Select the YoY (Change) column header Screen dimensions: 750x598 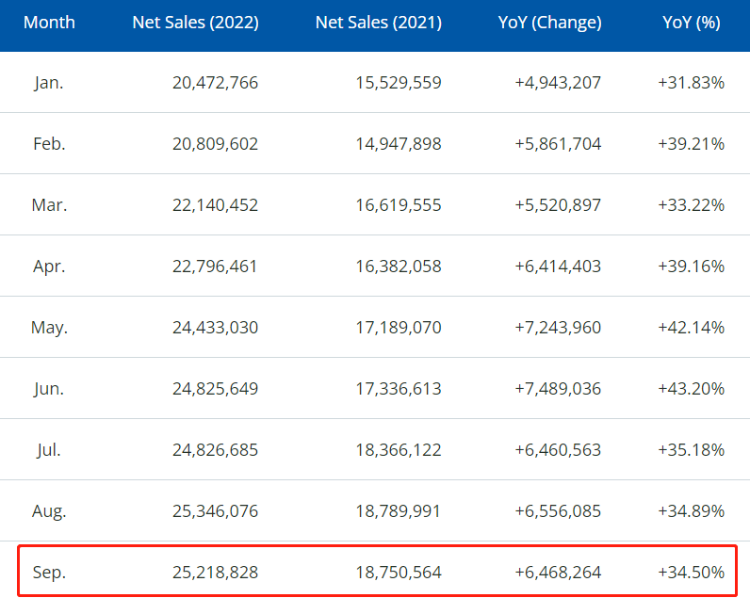point(549,22)
